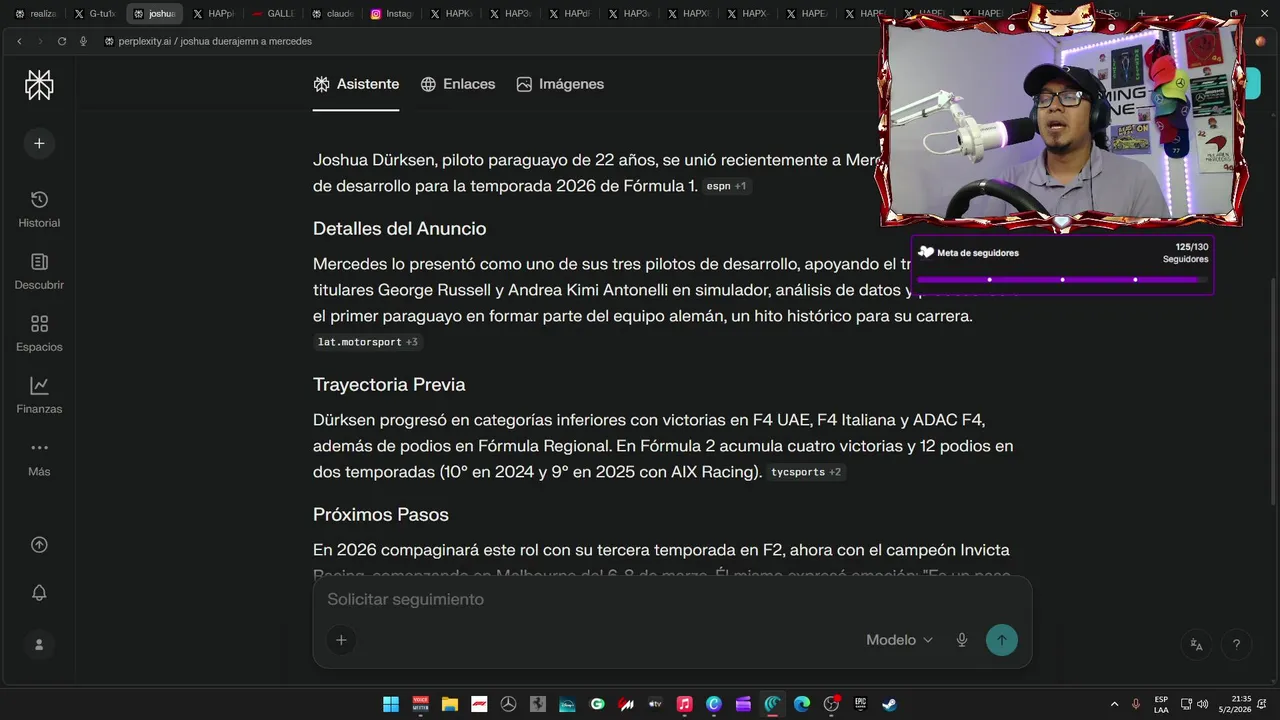Open Finanzas in the sidebar
Viewport: 1280px width, 720px height.
pyautogui.click(x=39, y=396)
